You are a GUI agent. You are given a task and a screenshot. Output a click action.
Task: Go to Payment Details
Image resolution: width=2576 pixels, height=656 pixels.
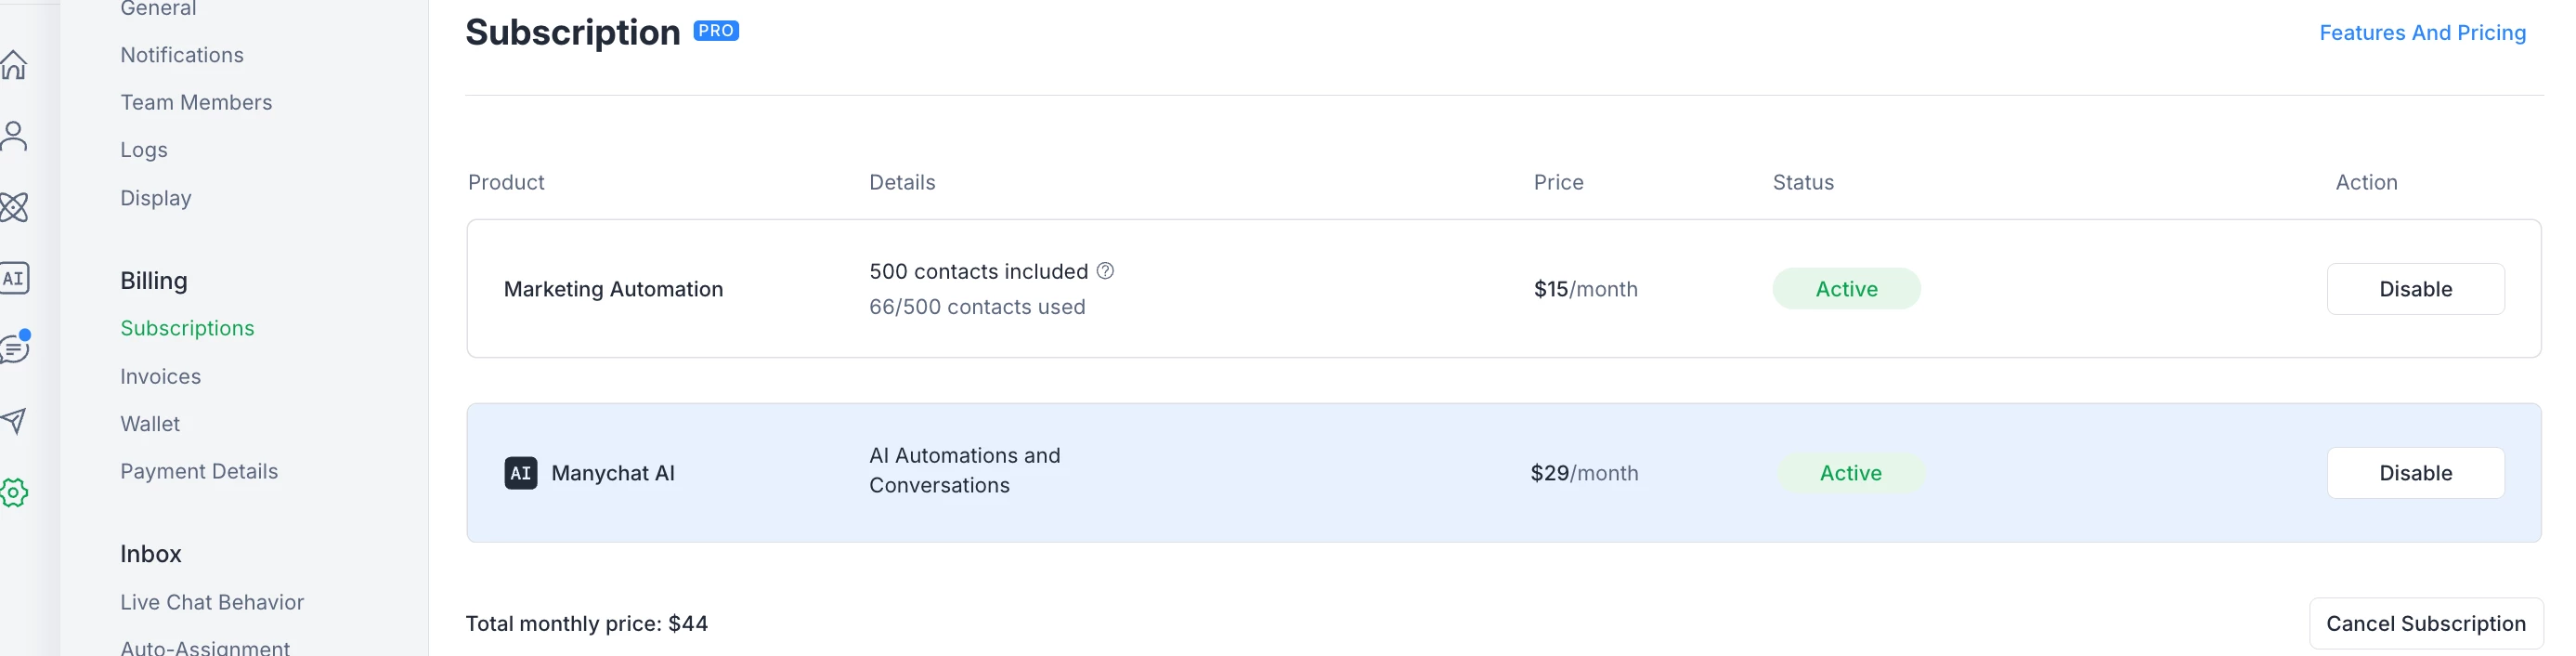pos(199,471)
